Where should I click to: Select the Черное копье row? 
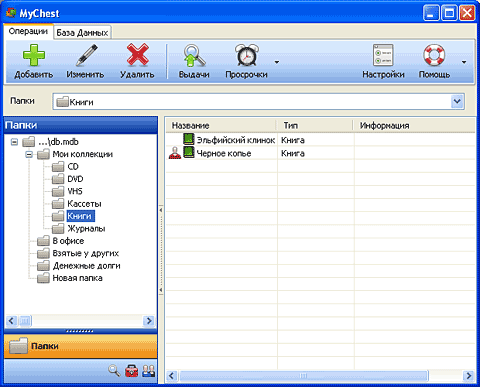tap(320, 153)
